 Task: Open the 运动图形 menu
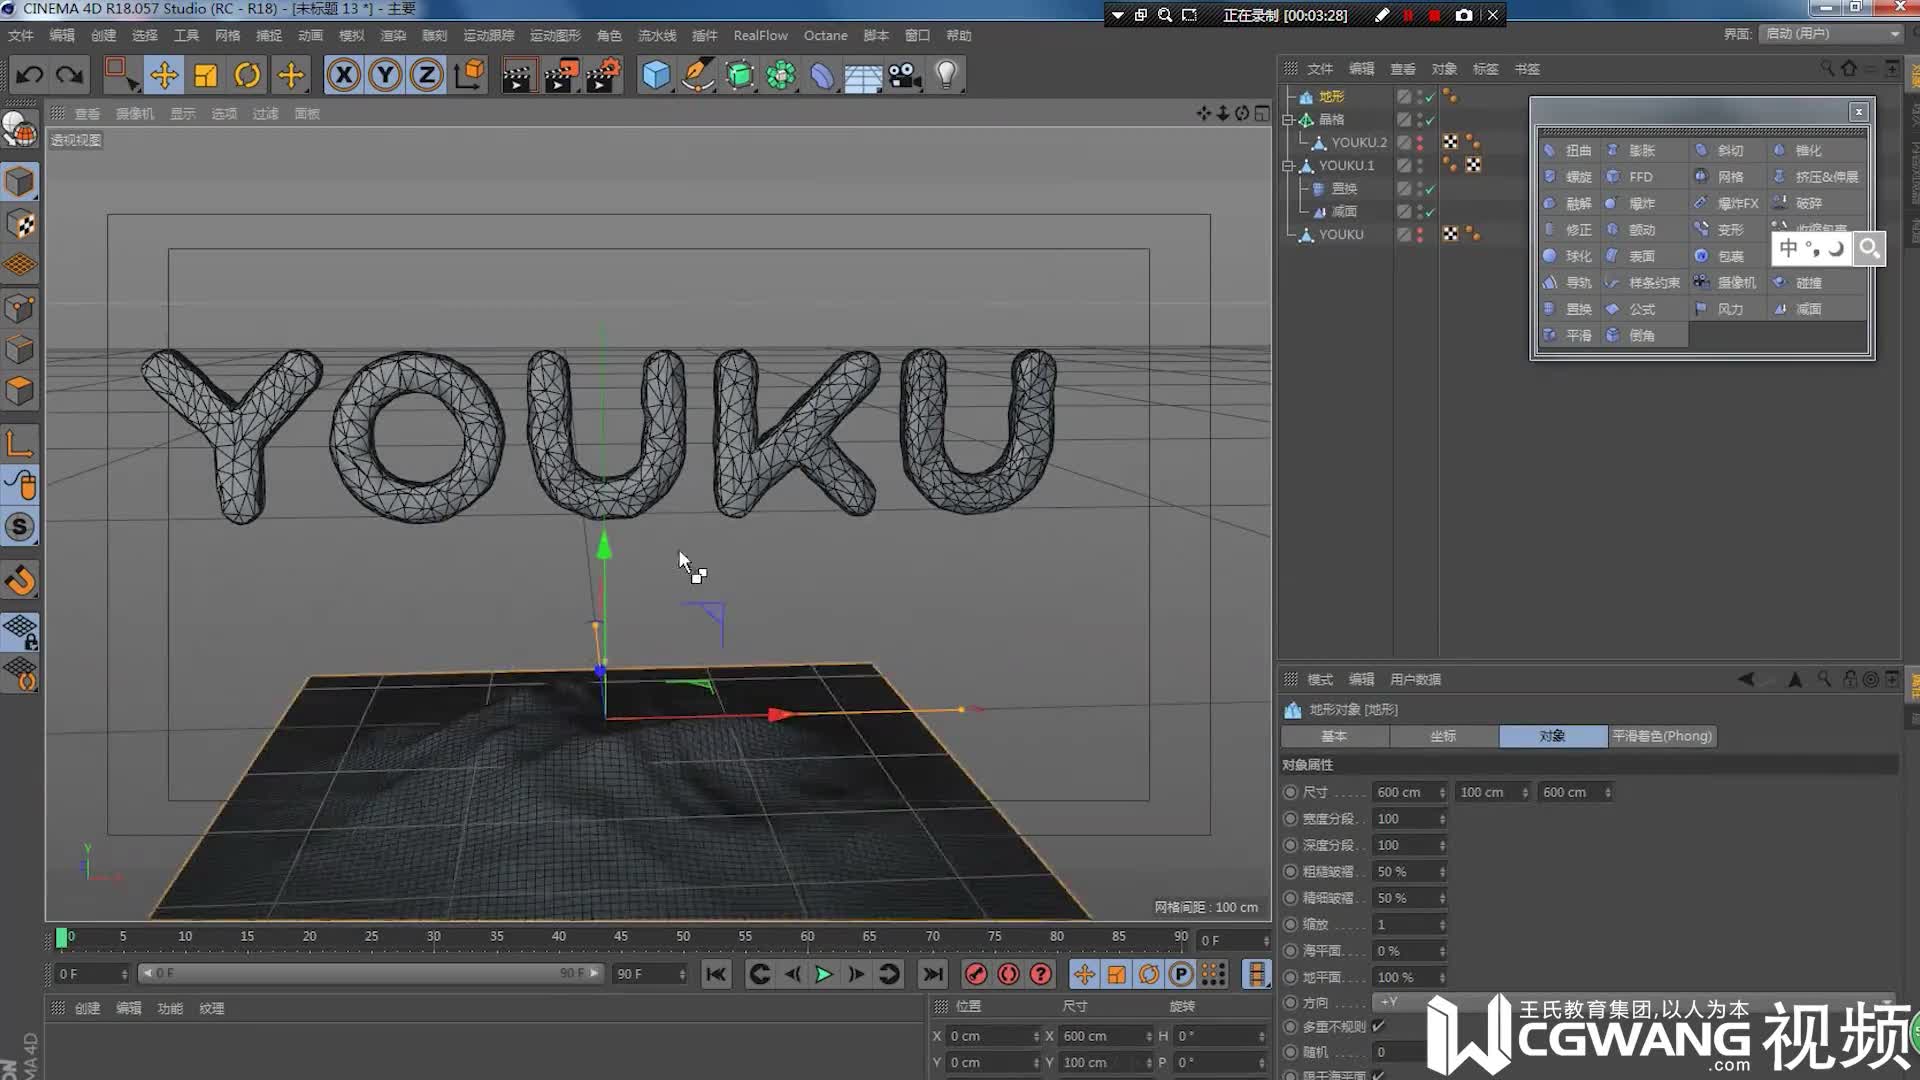(554, 35)
